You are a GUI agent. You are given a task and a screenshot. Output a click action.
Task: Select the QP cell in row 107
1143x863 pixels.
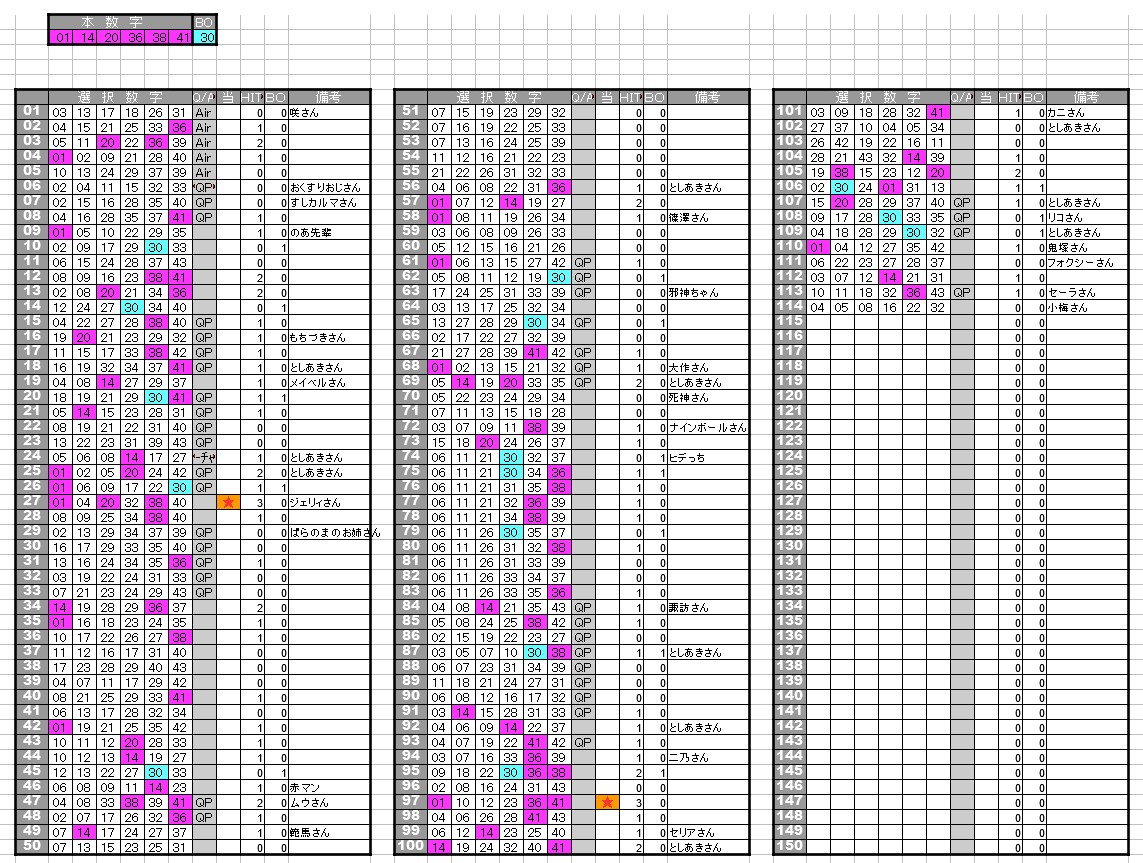[x=961, y=203]
